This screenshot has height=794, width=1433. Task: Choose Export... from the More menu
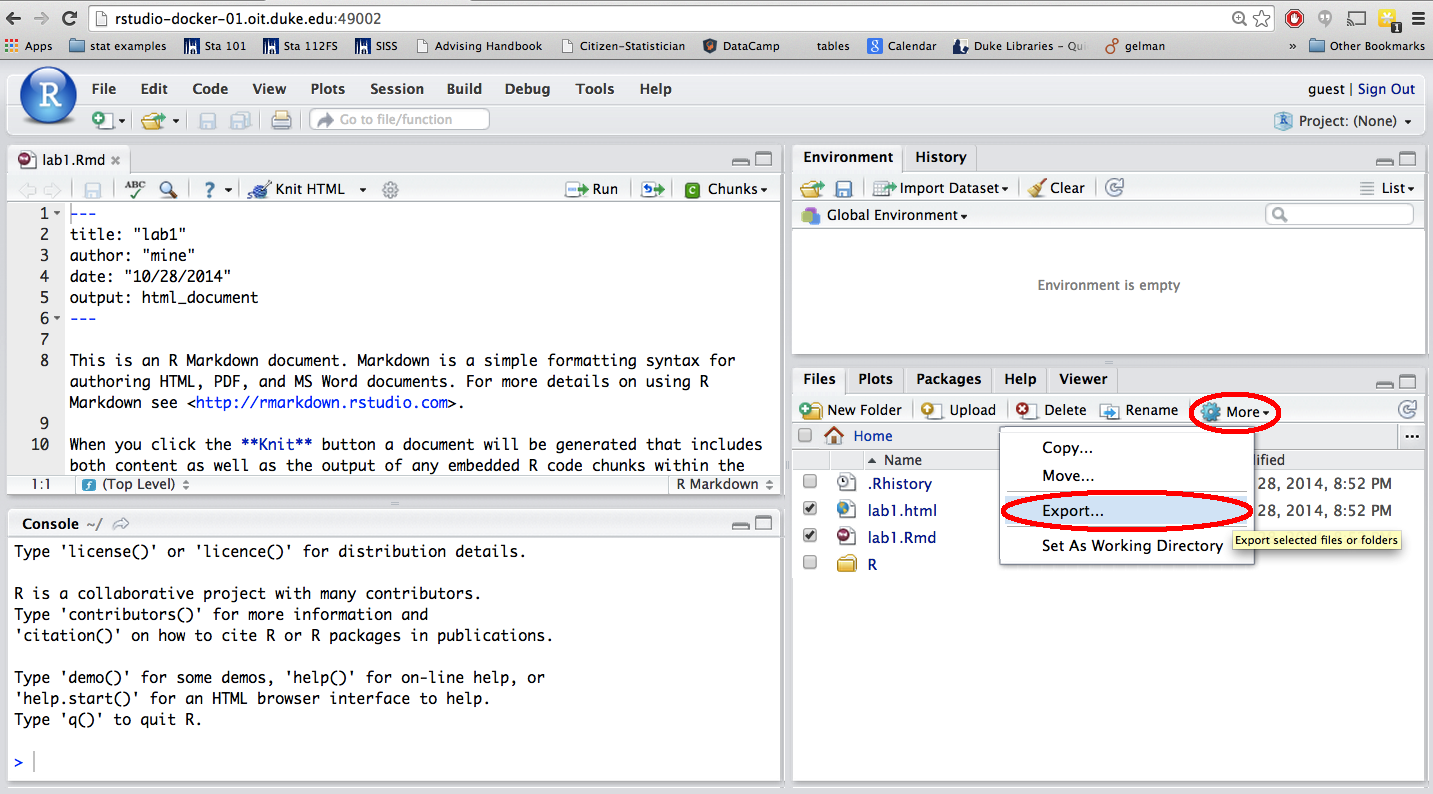(x=1073, y=511)
